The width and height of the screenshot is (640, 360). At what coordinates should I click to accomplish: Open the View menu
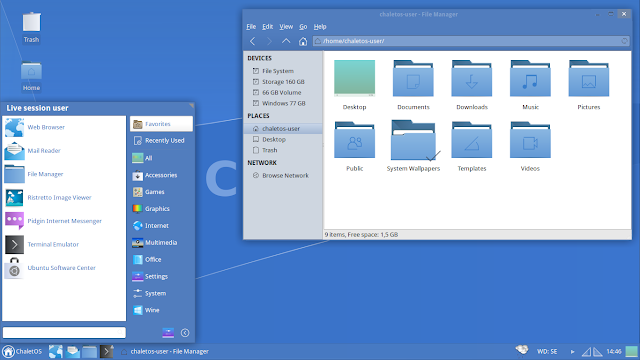click(x=286, y=27)
